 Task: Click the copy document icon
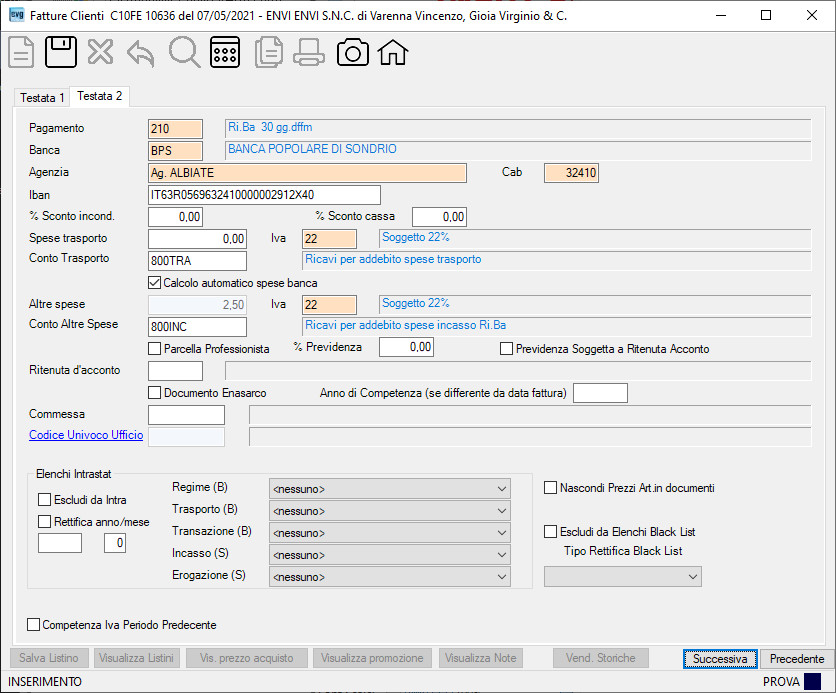269,52
